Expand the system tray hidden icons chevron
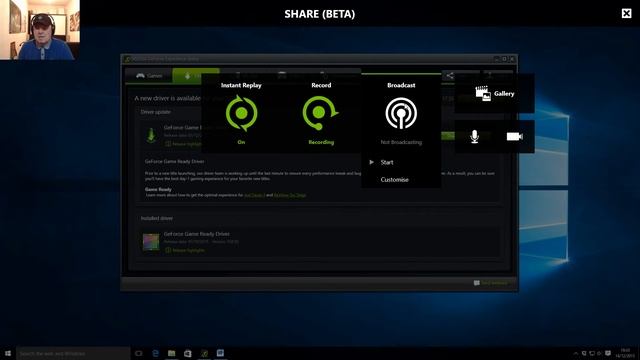 [576, 353]
